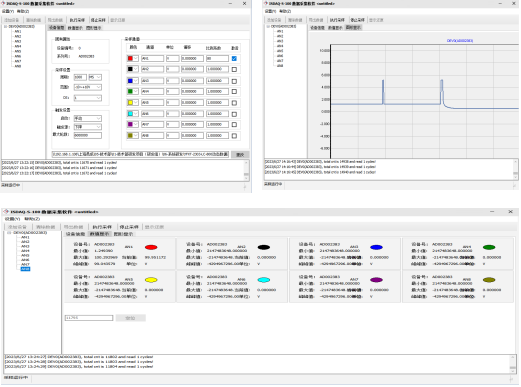Click the app logo in the bottom window title bar
This screenshot has width=521, height=387.
tap(6, 212)
